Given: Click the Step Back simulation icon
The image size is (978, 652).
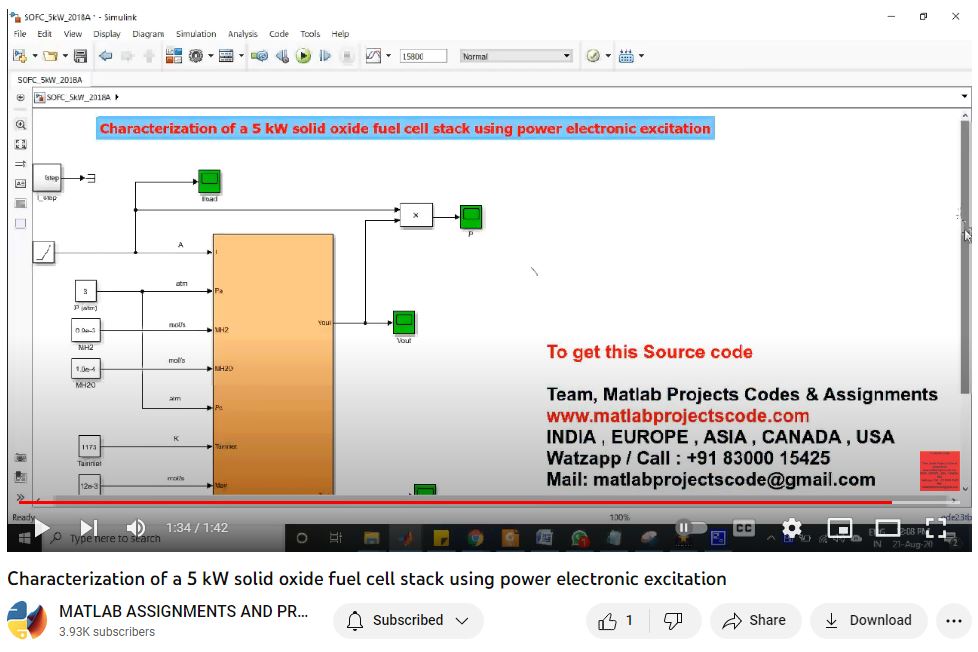Looking at the screenshot, I should 282,56.
